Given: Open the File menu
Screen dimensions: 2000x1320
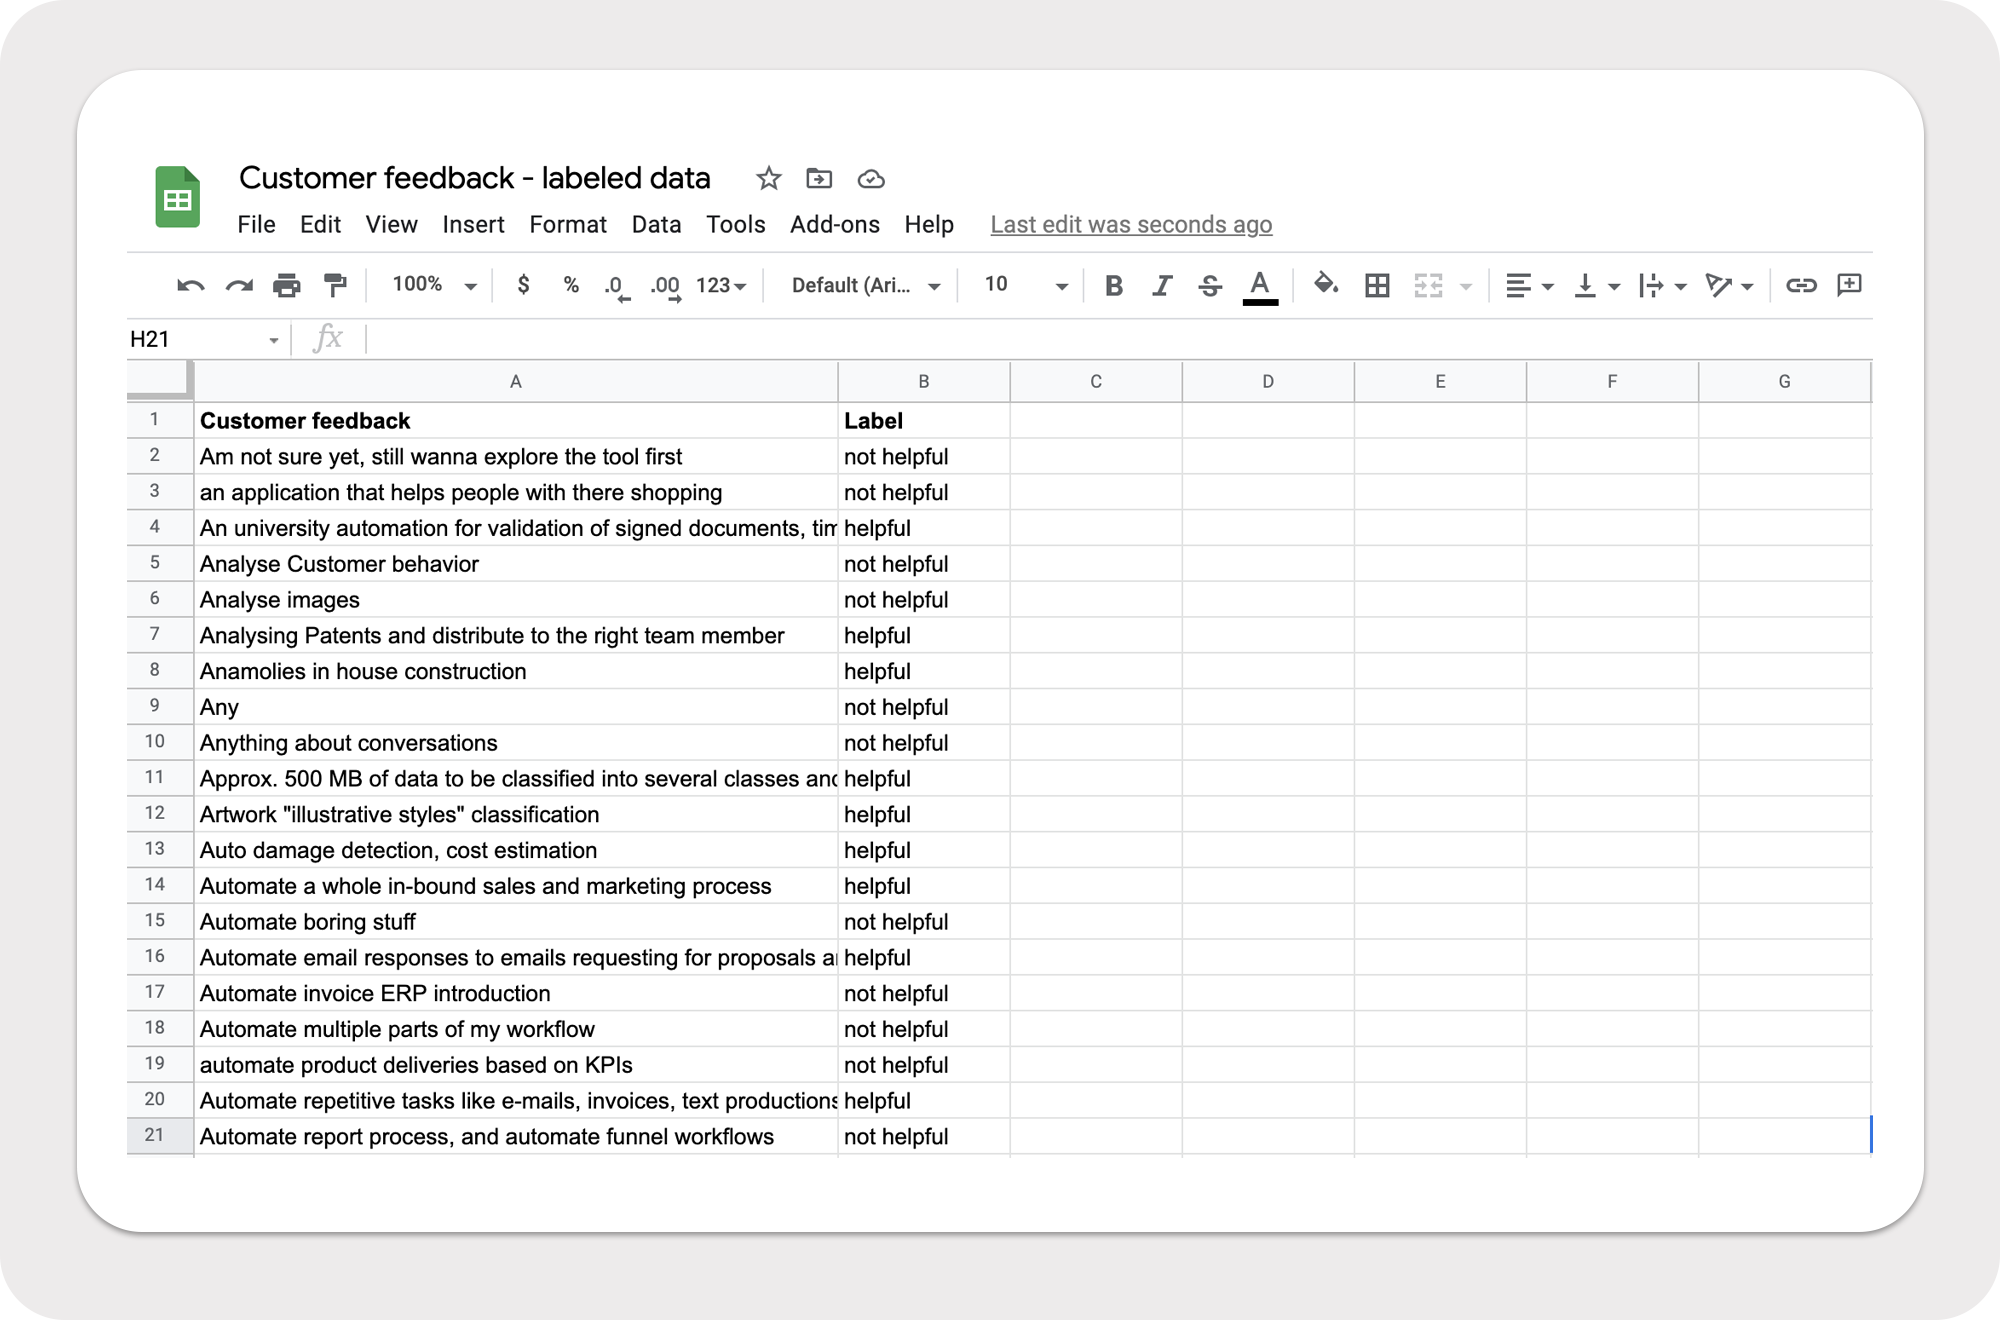Looking at the screenshot, I should [x=256, y=225].
